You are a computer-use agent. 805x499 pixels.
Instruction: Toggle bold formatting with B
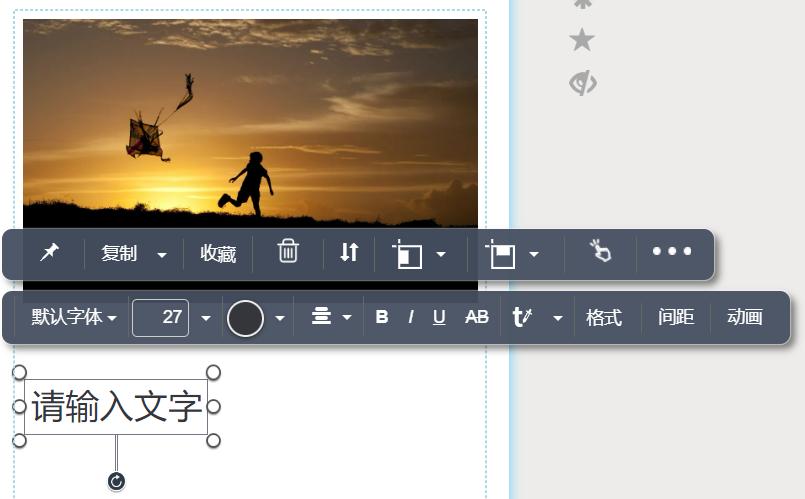pos(381,317)
